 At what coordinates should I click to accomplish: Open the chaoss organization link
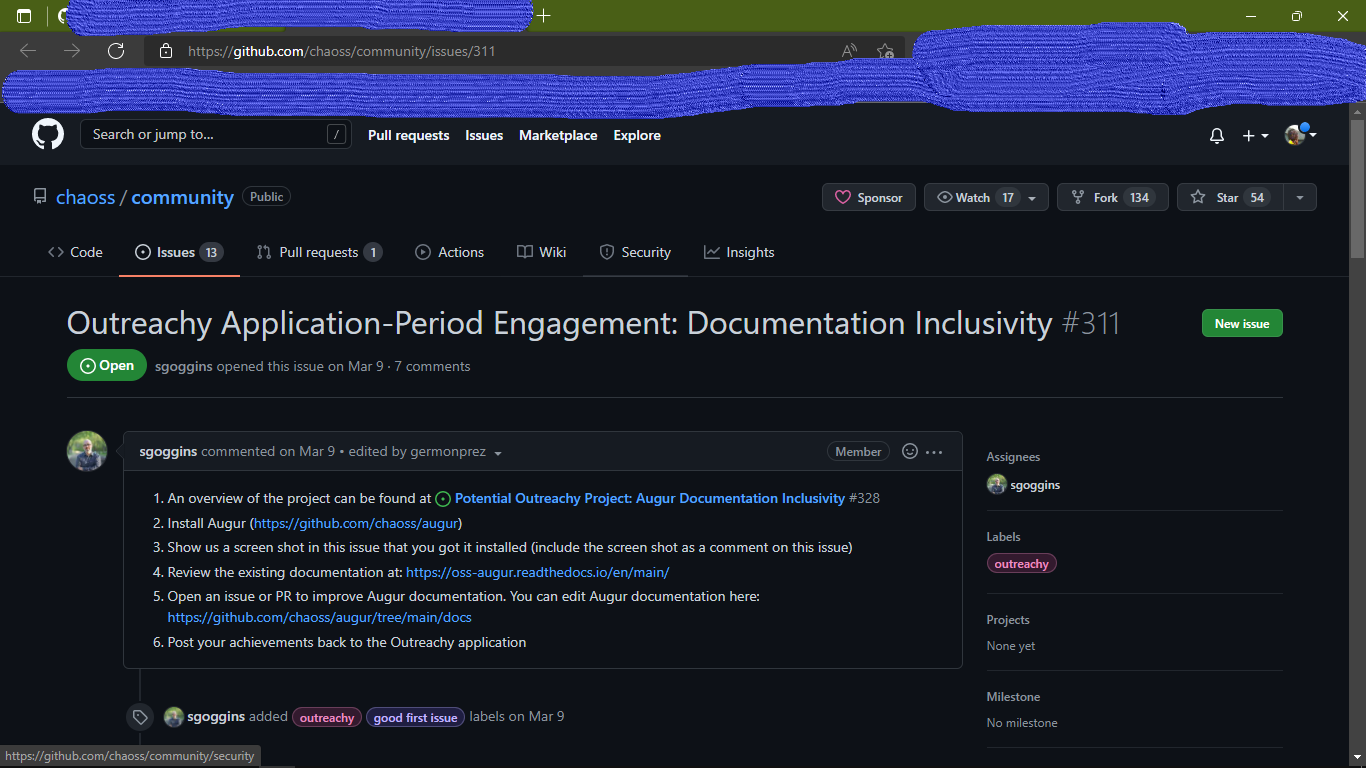(86, 197)
